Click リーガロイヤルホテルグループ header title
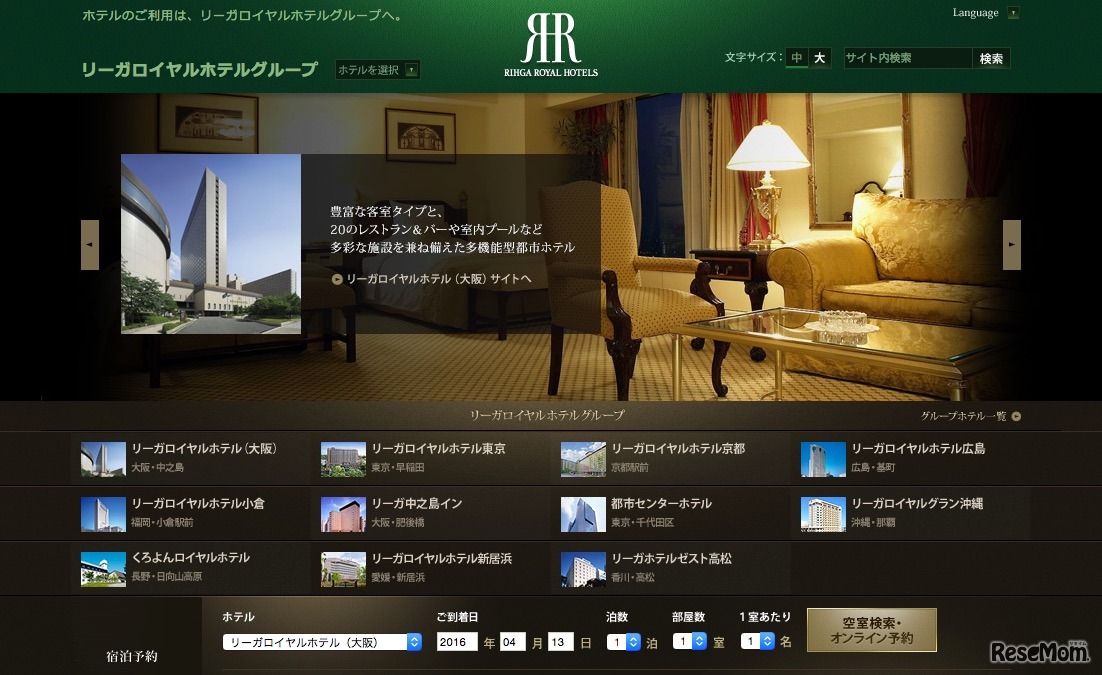 pos(200,70)
